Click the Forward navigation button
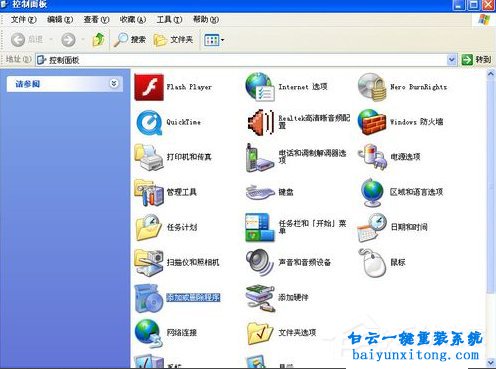 (68, 40)
